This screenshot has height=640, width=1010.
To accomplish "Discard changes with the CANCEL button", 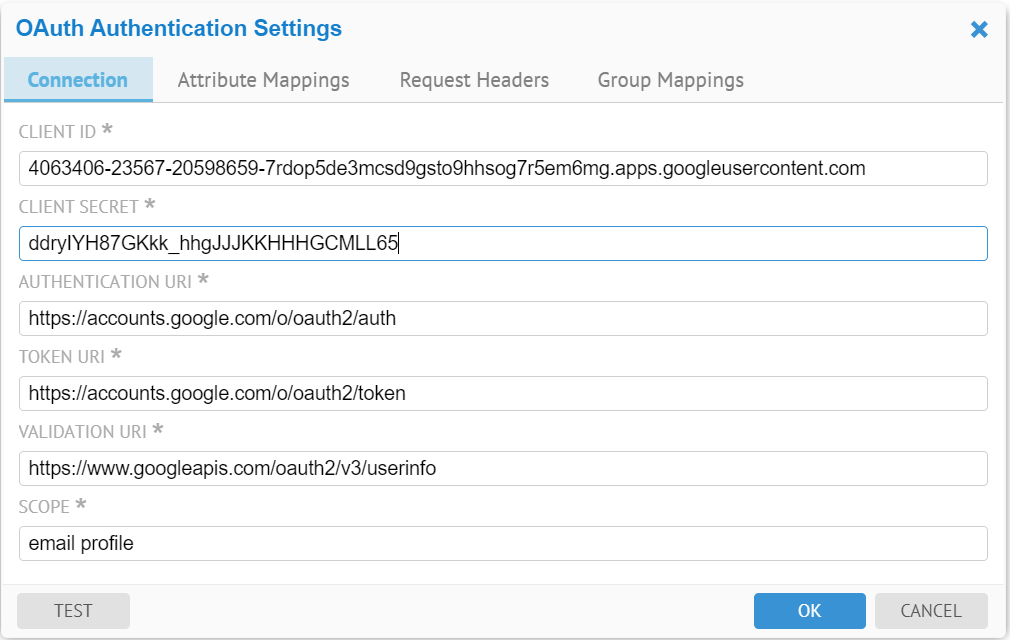I will (930, 611).
